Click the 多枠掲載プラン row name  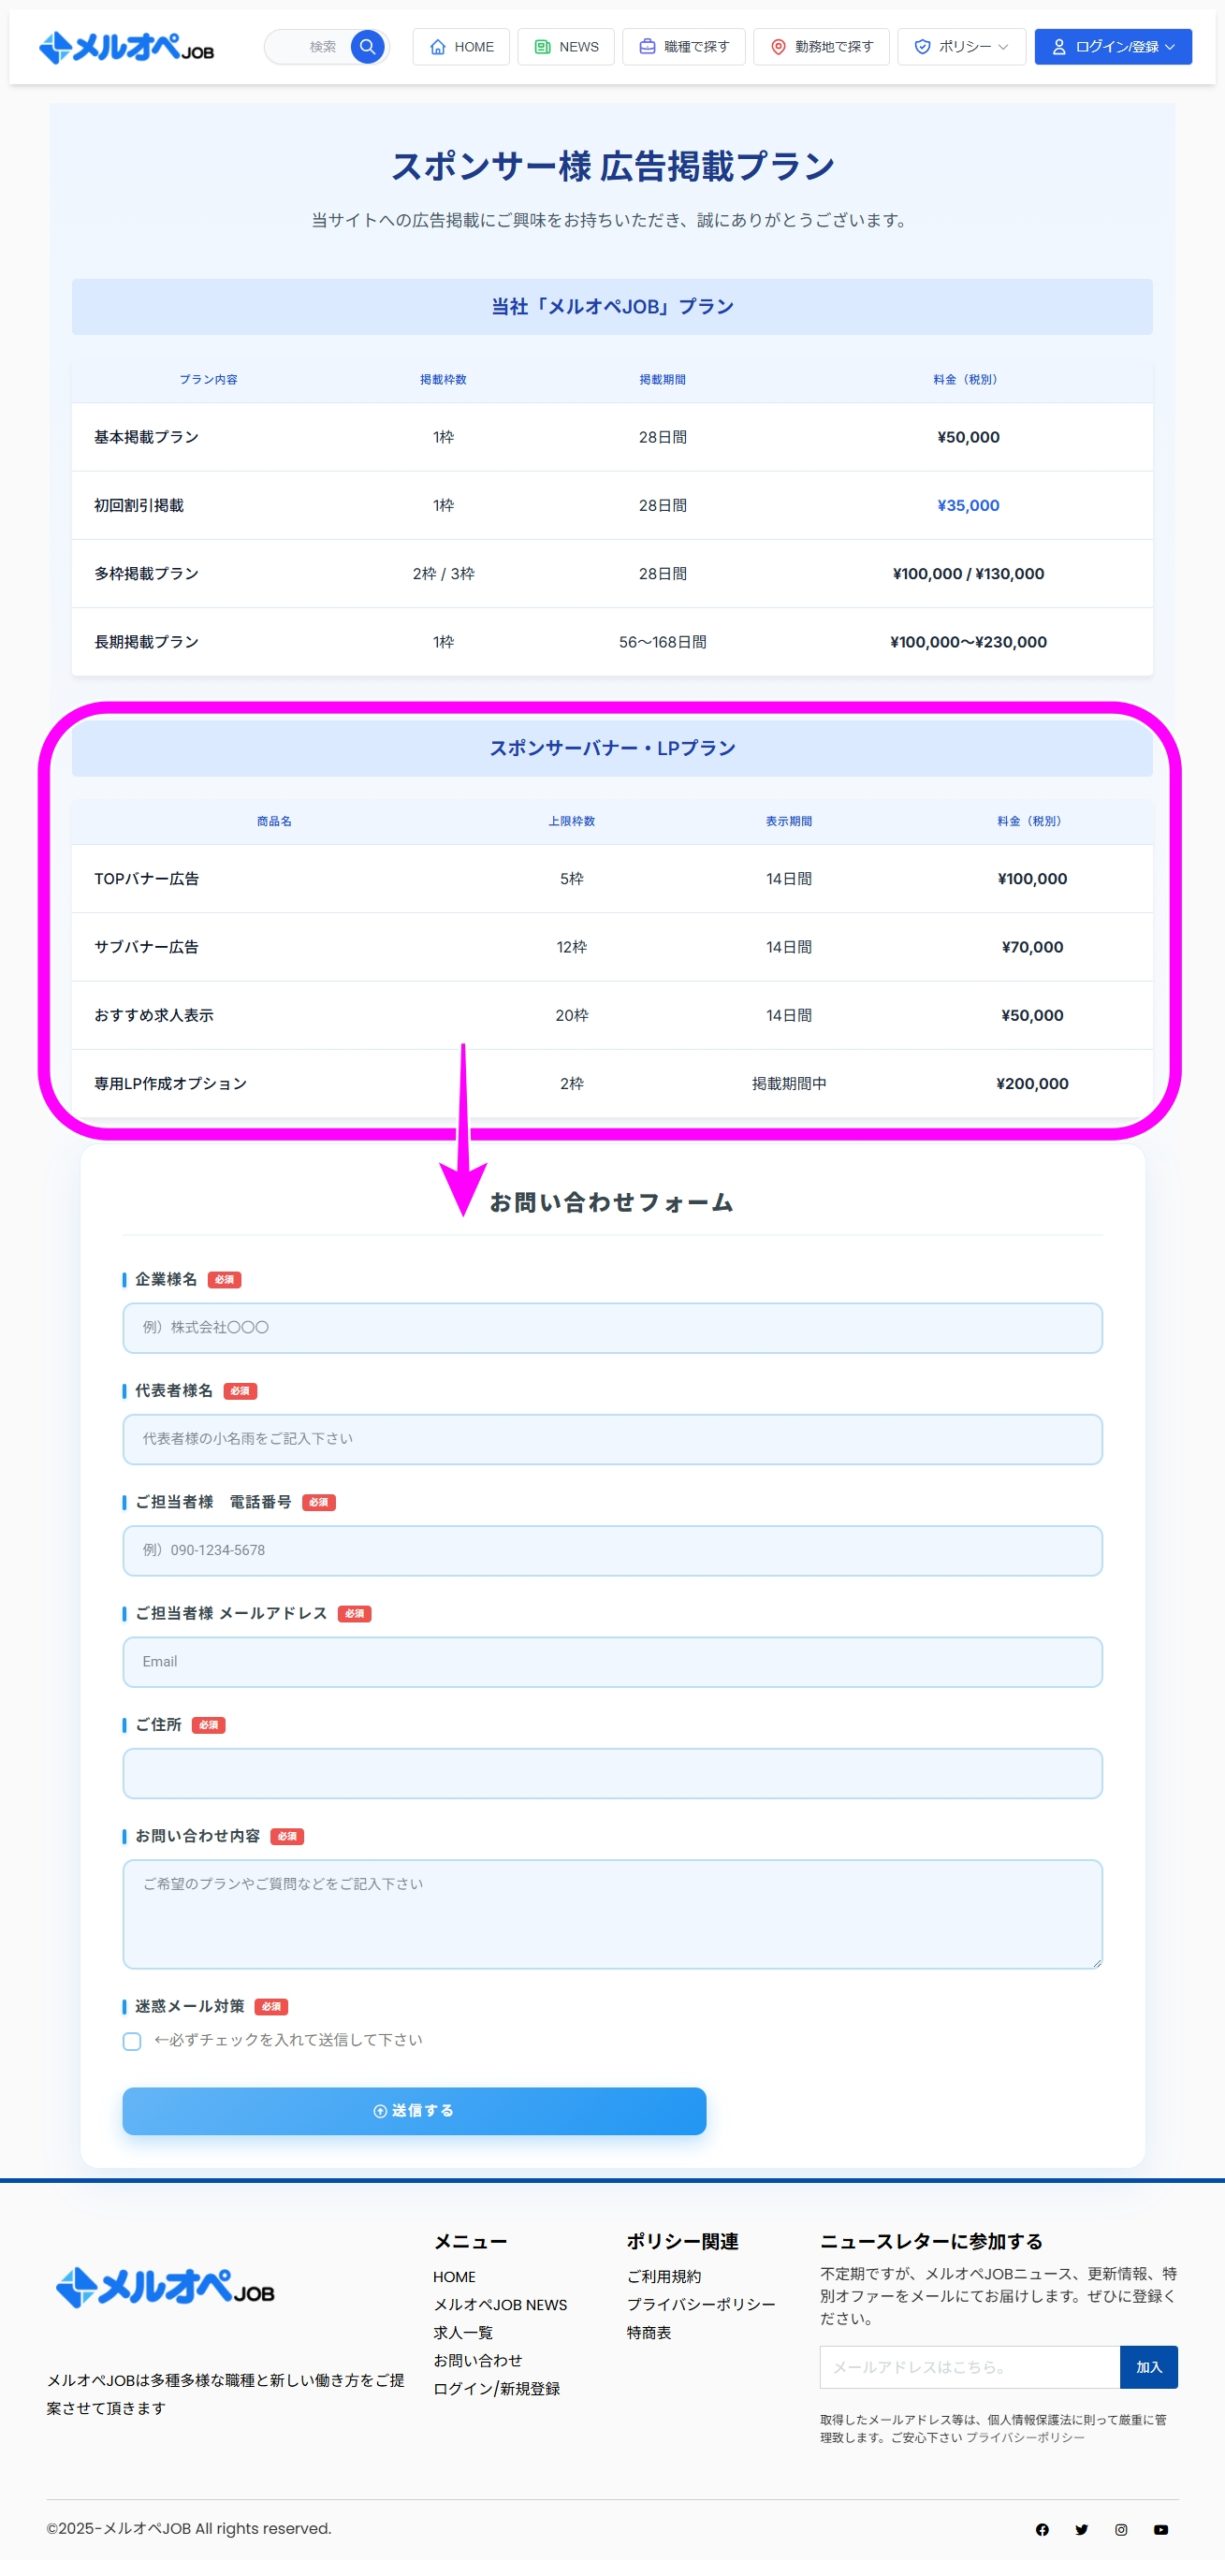tap(146, 573)
